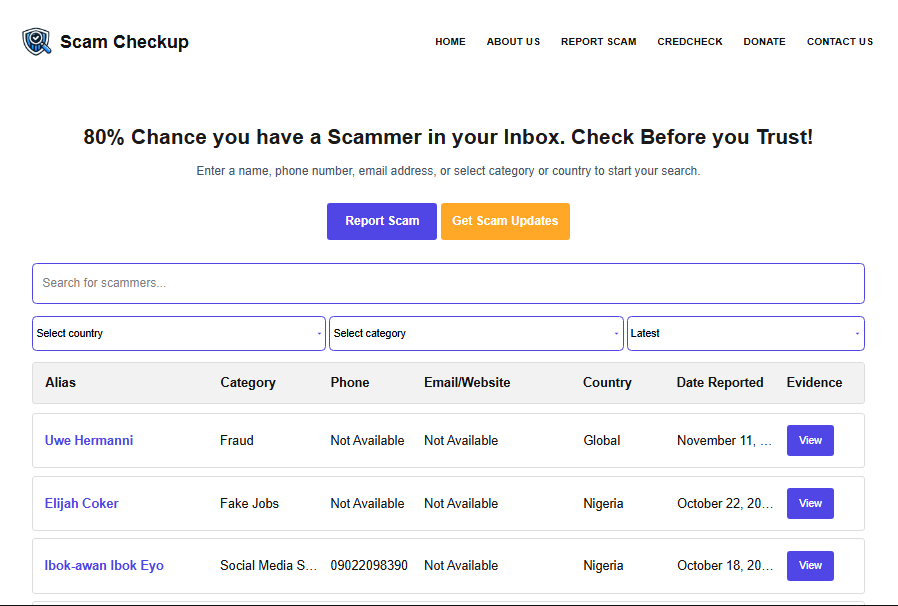The width and height of the screenshot is (898, 606).
Task: Click the orange Get Scam Updates button
Action: [x=505, y=221]
